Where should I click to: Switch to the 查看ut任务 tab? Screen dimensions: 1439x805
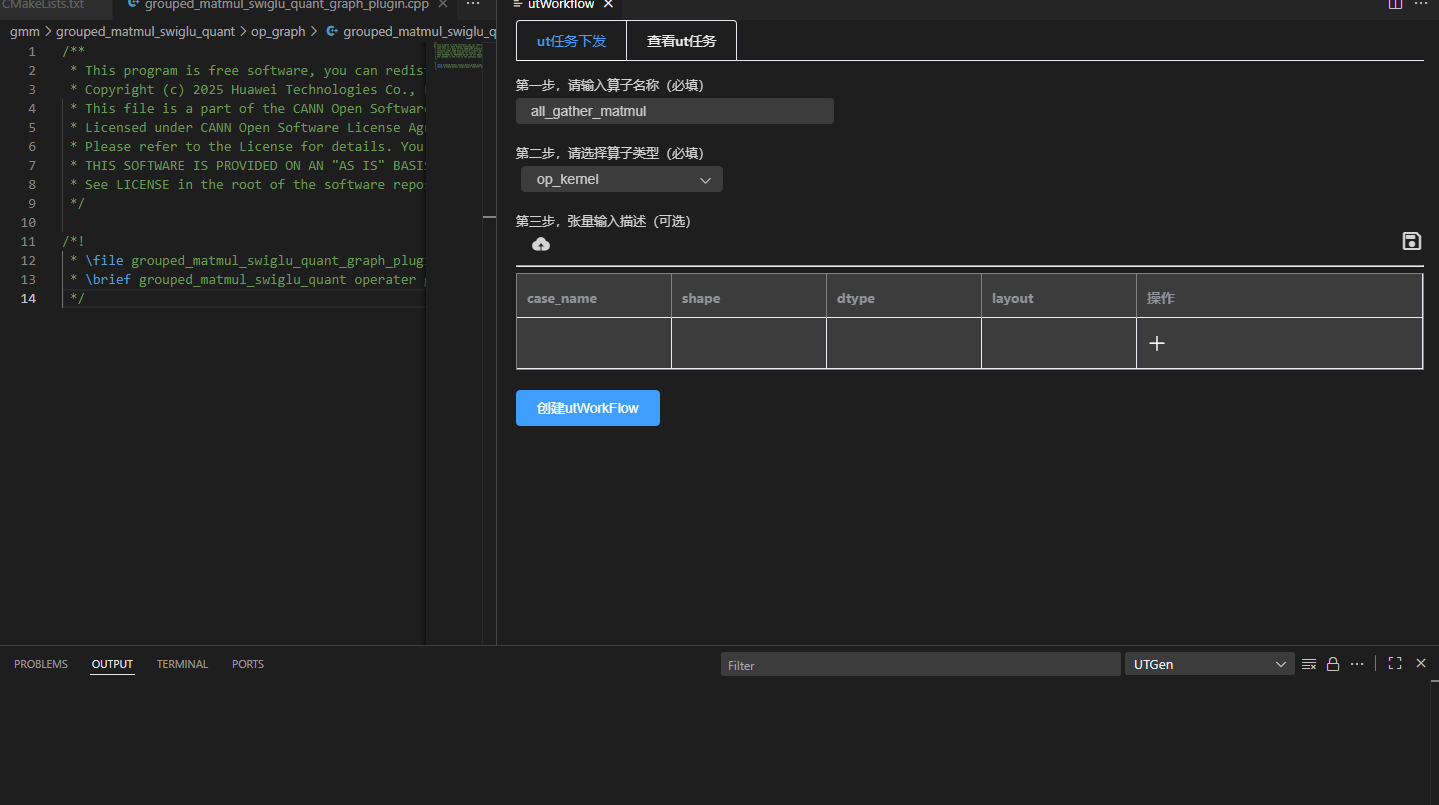pos(681,41)
